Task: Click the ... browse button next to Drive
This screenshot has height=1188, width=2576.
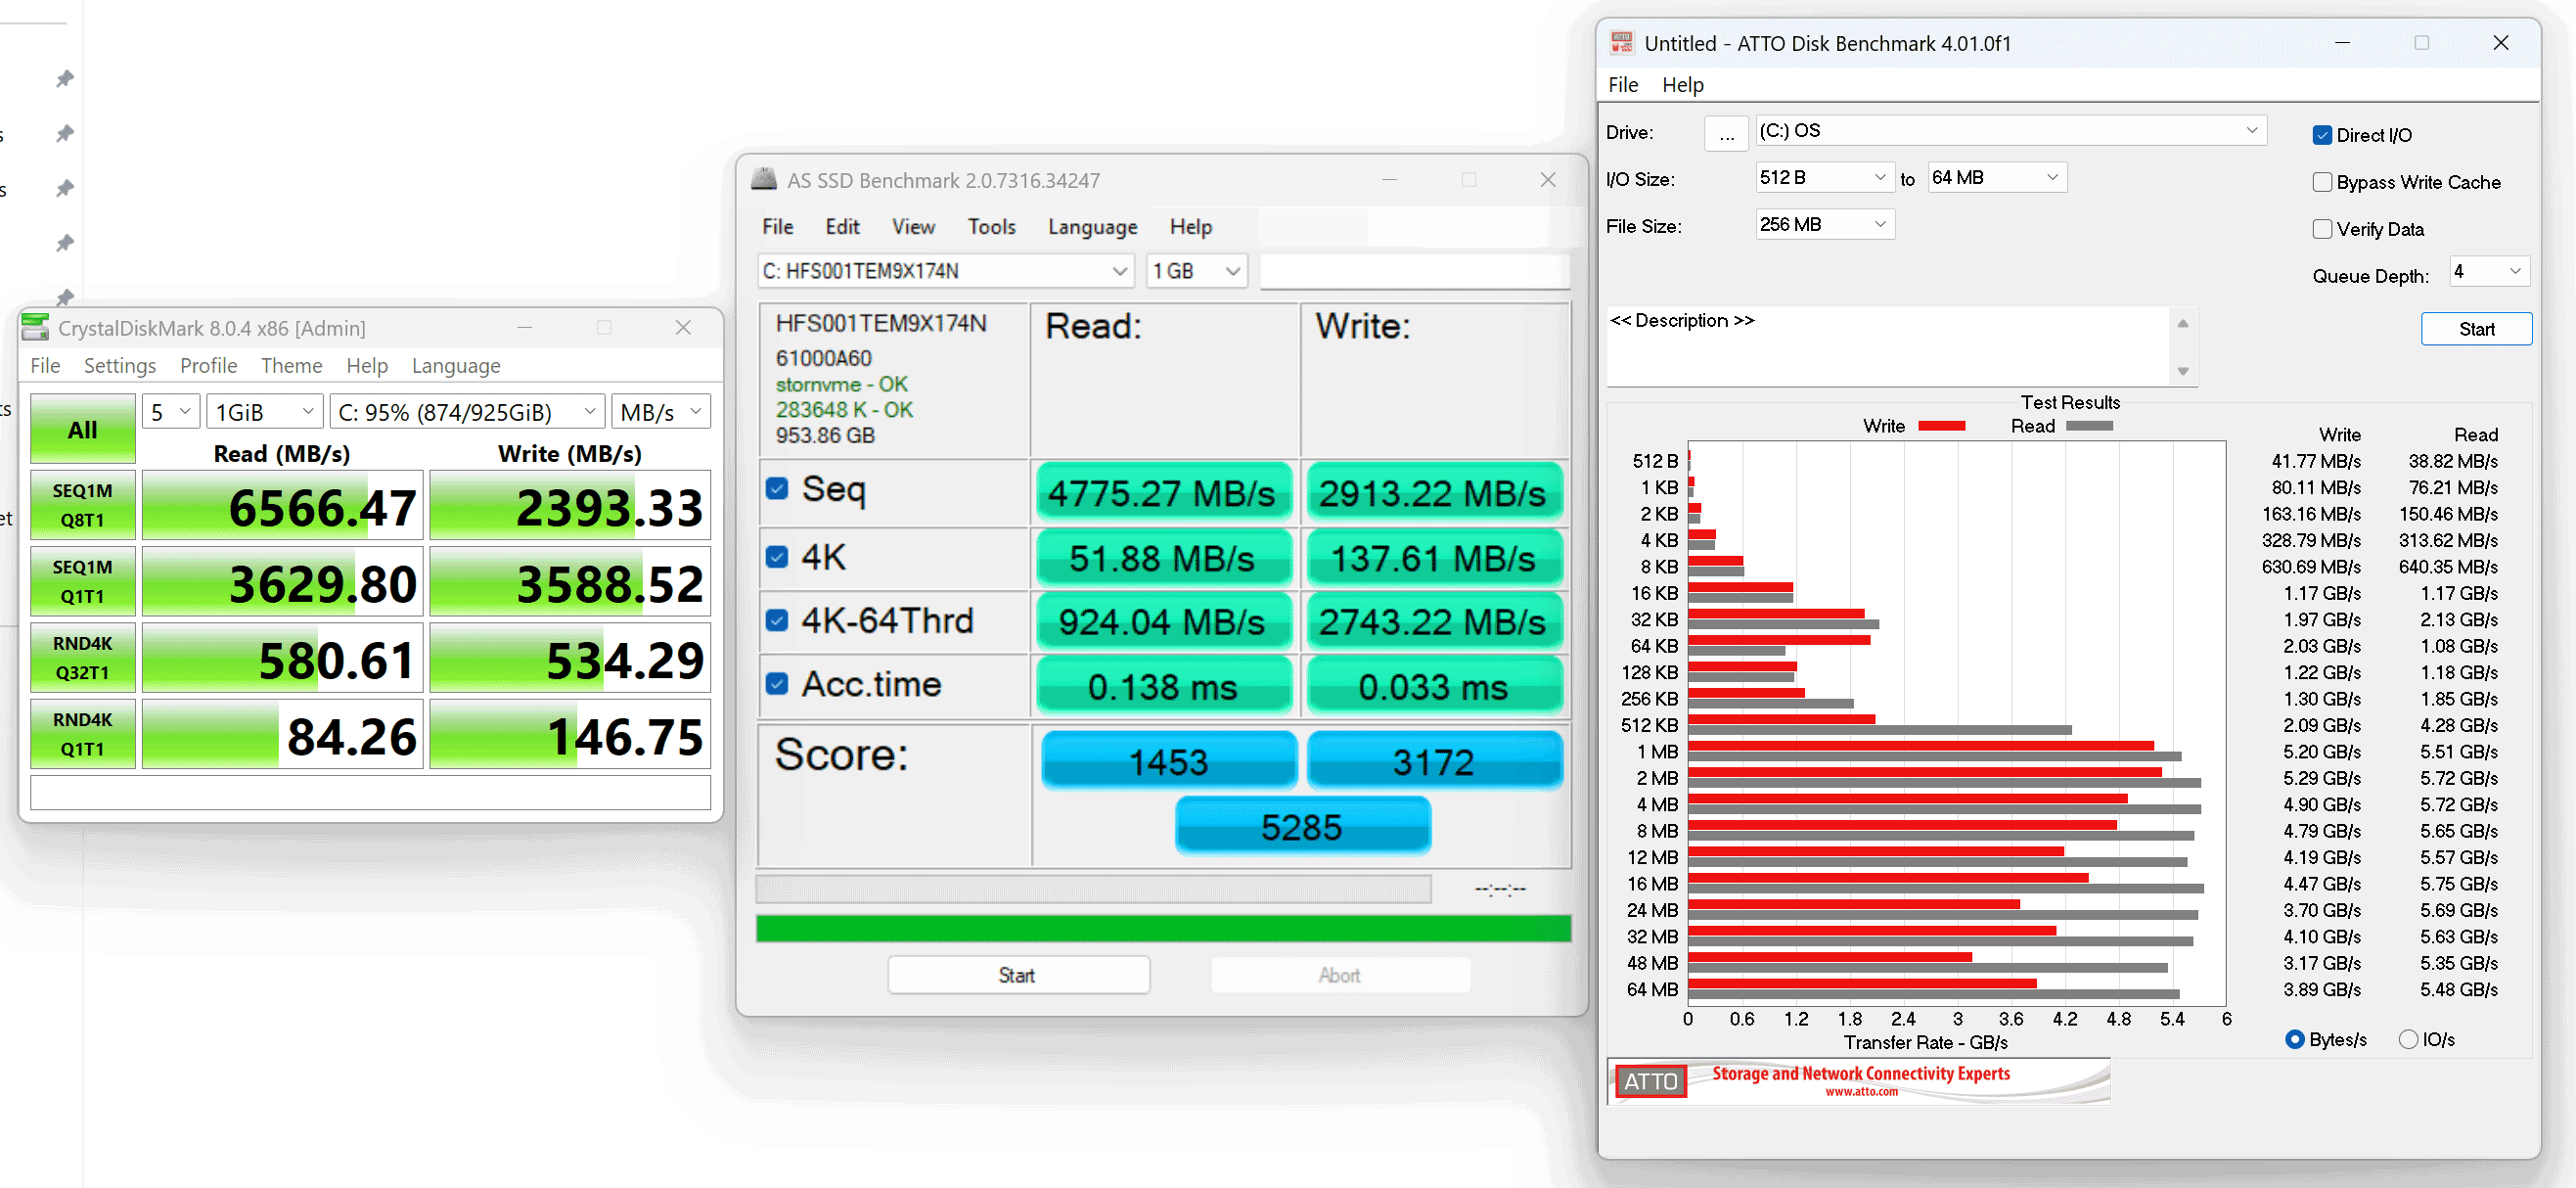Action: pos(1725,132)
